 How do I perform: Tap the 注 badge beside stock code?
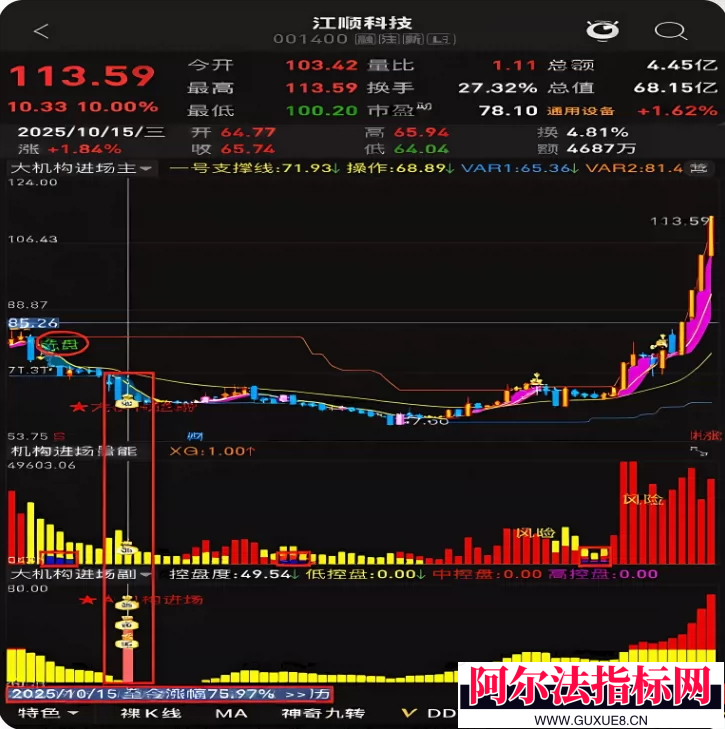coord(389,39)
